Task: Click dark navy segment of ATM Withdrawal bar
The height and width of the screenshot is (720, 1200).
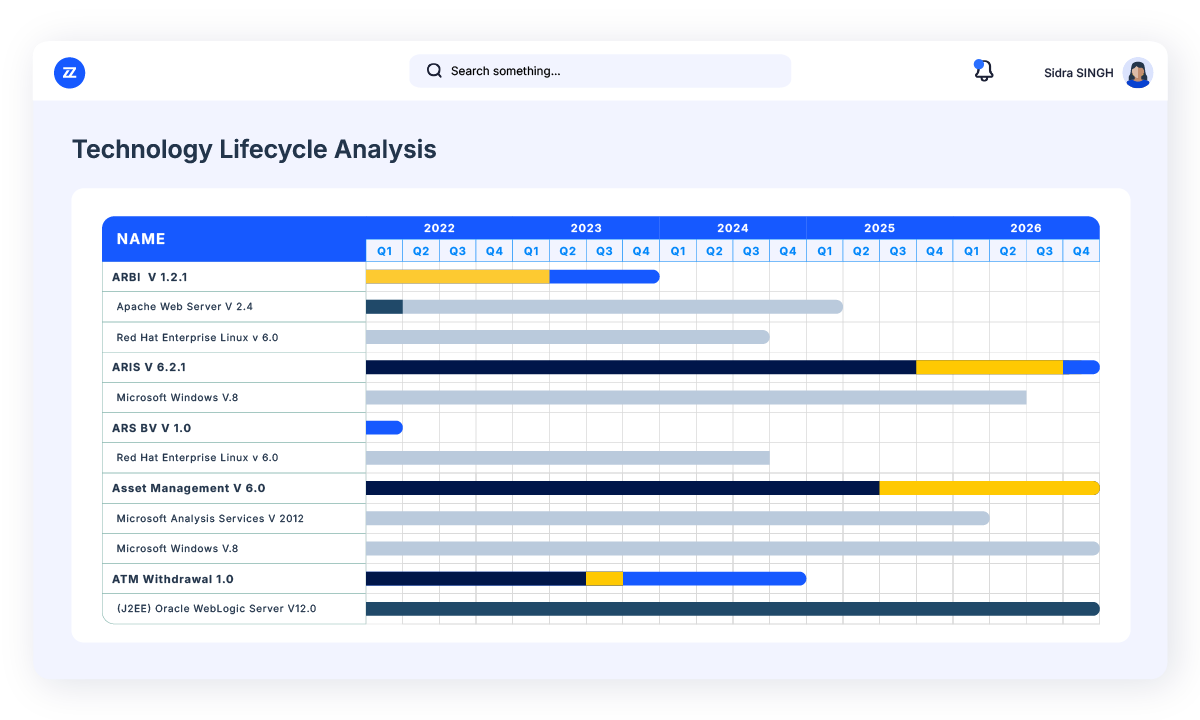Action: click(476, 578)
